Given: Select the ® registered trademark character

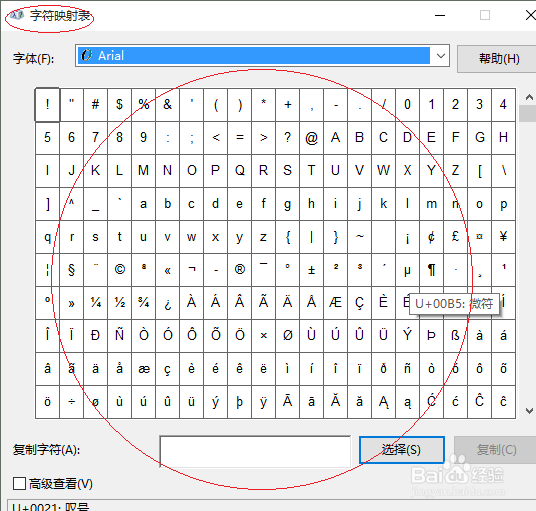Looking at the screenshot, I should point(240,270).
